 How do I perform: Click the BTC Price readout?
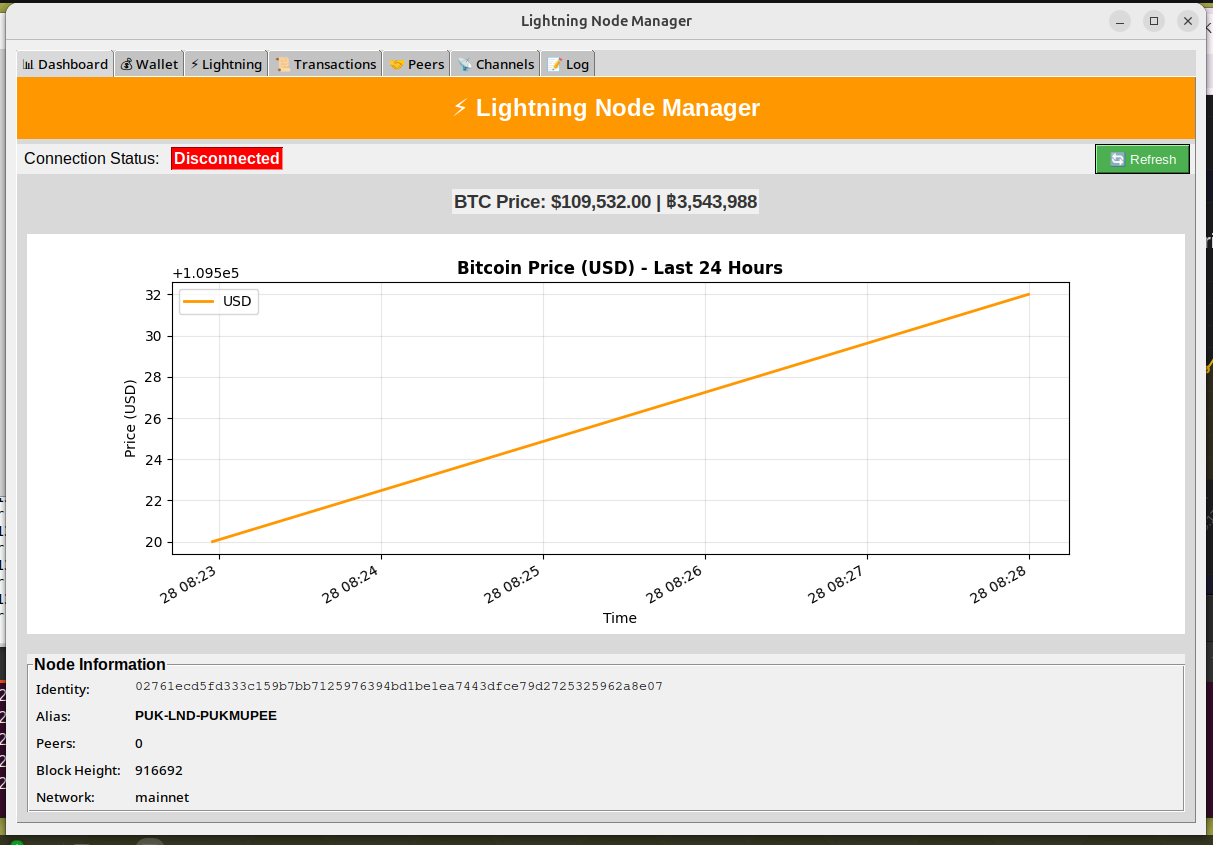tap(605, 202)
